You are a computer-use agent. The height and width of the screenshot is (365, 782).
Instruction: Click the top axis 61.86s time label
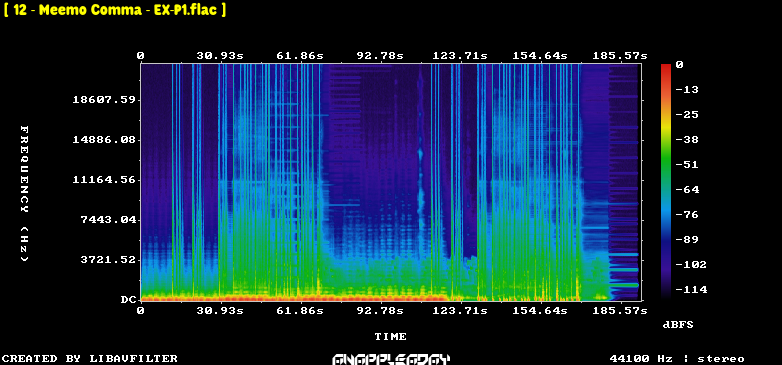point(300,56)
